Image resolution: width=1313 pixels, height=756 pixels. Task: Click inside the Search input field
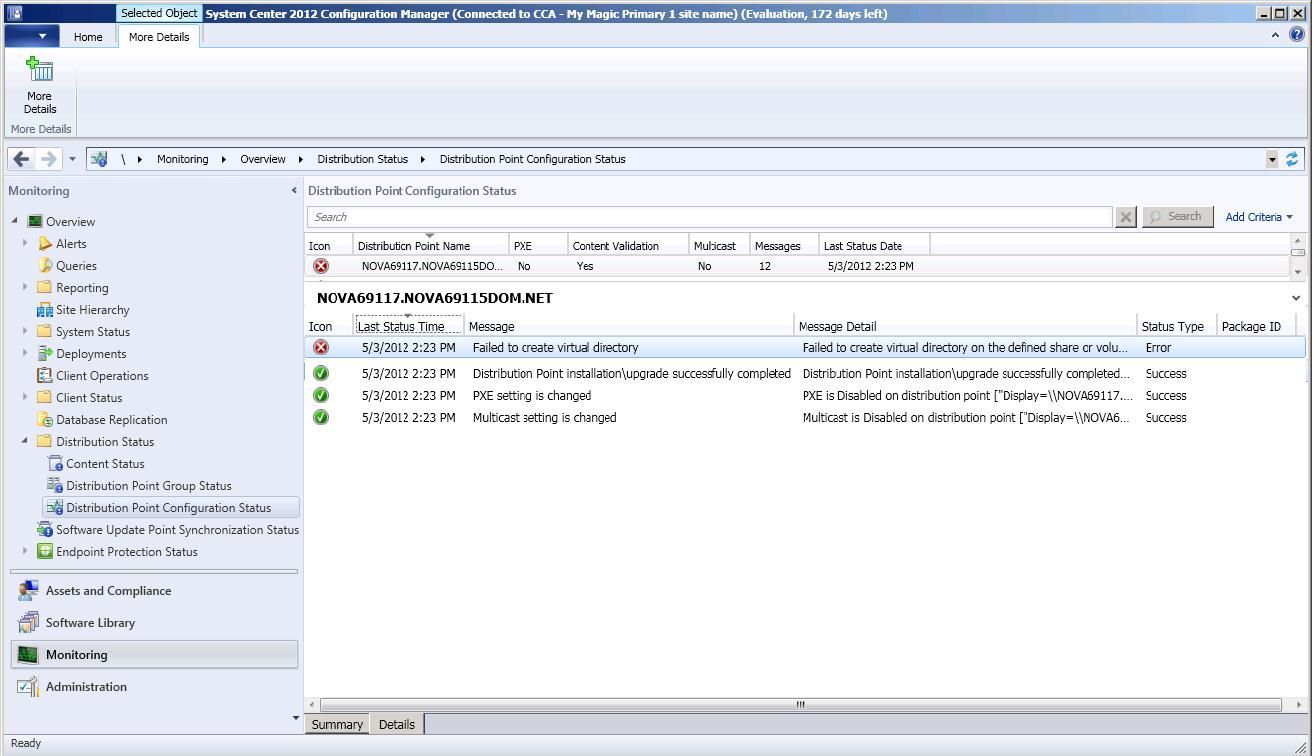[700, 216]
